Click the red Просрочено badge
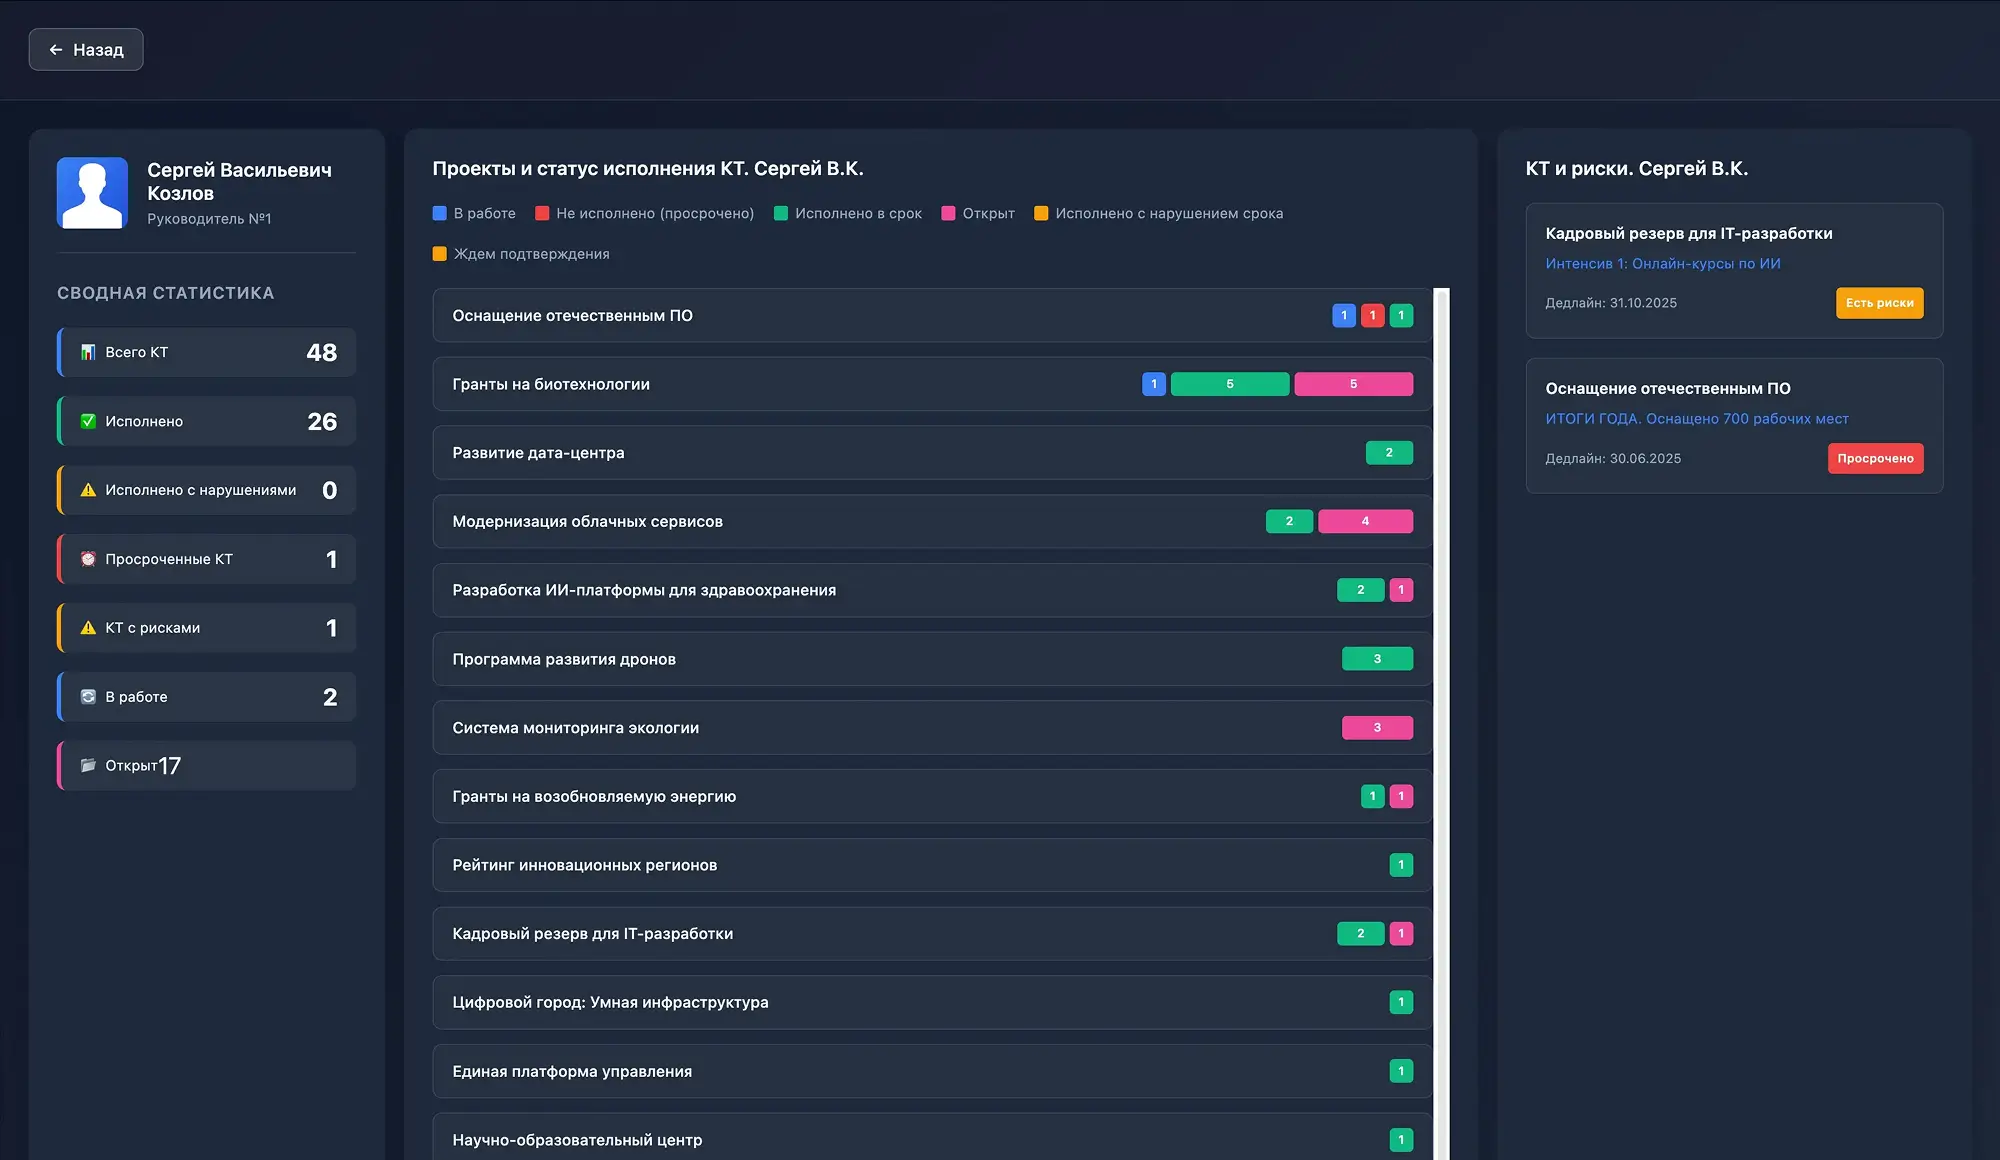The image size is (2000, 1160). coord(1875,458)
